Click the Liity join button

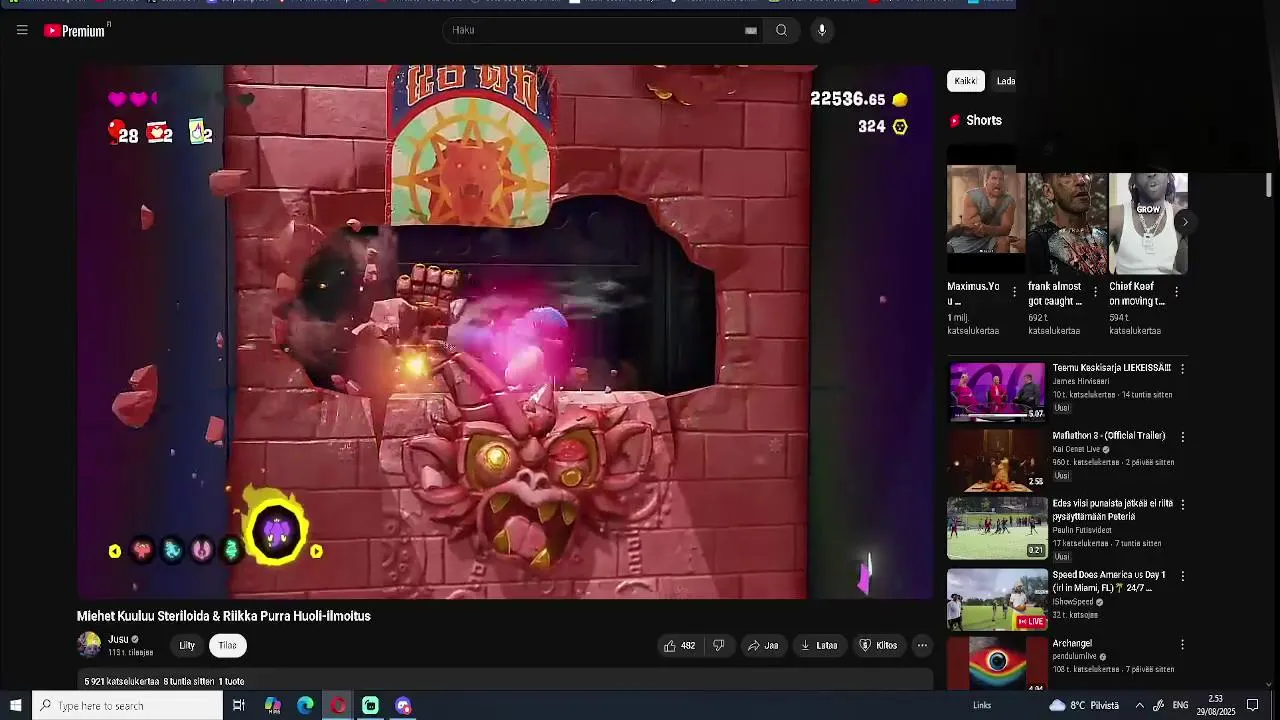click(x=187, y=645)
